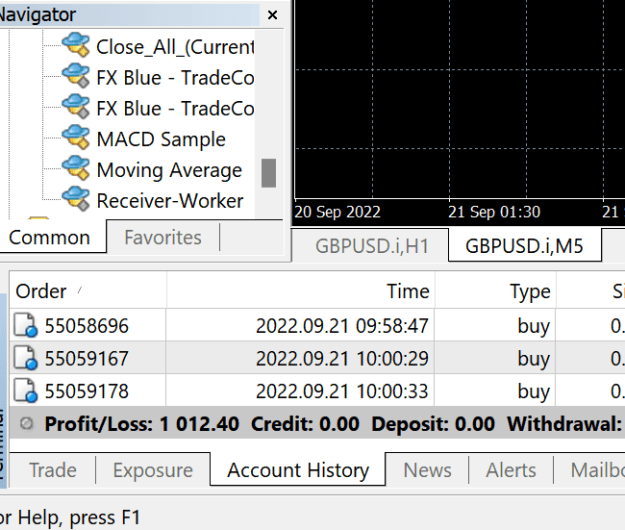Select the Account History tab
Image resolution: width=625 pixels, height=530 pixels.
click(298, 470)
